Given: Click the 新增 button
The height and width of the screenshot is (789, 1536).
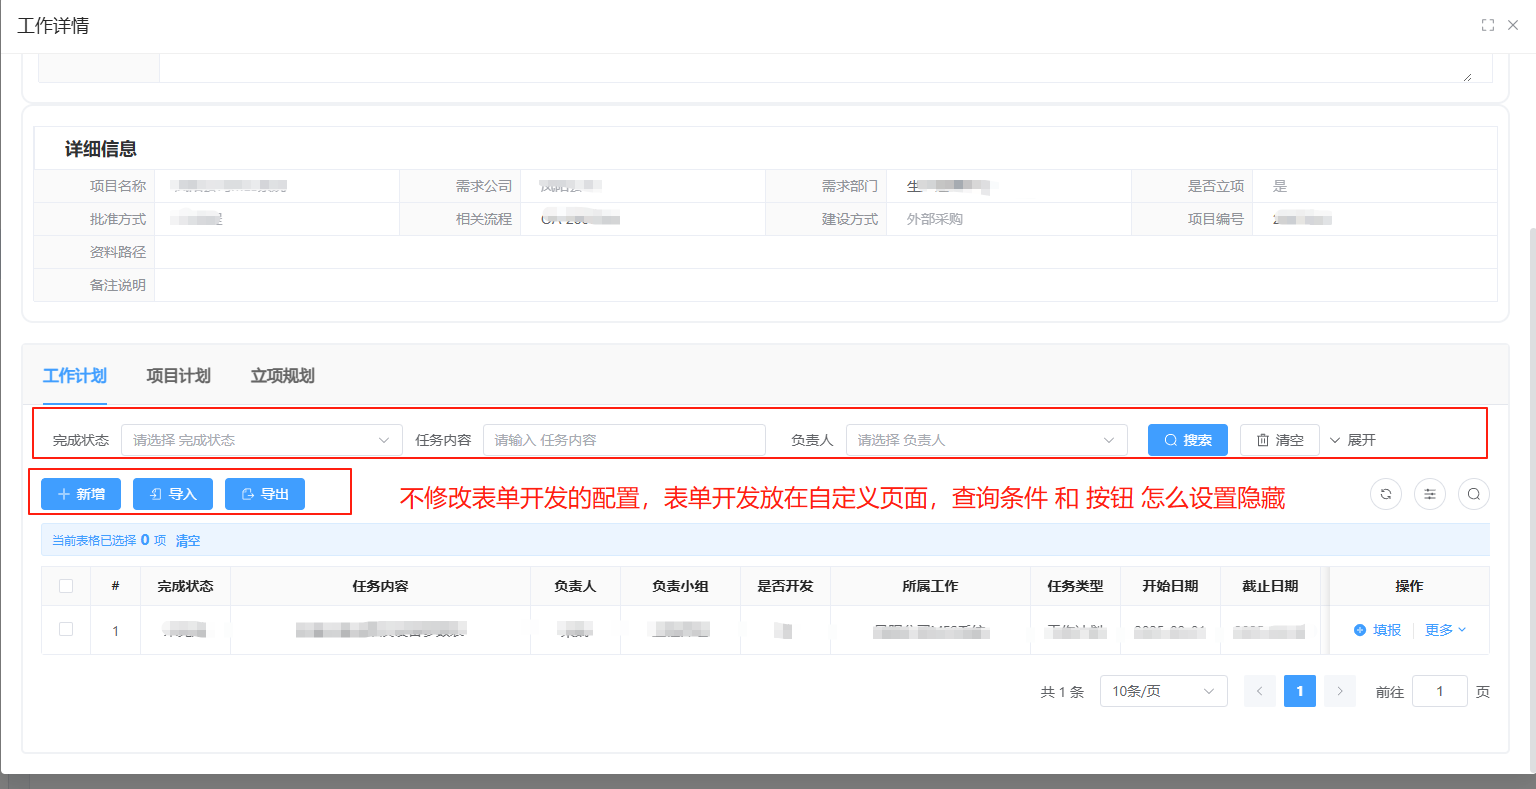Looking at the screenshot, I should click(81, 494).
